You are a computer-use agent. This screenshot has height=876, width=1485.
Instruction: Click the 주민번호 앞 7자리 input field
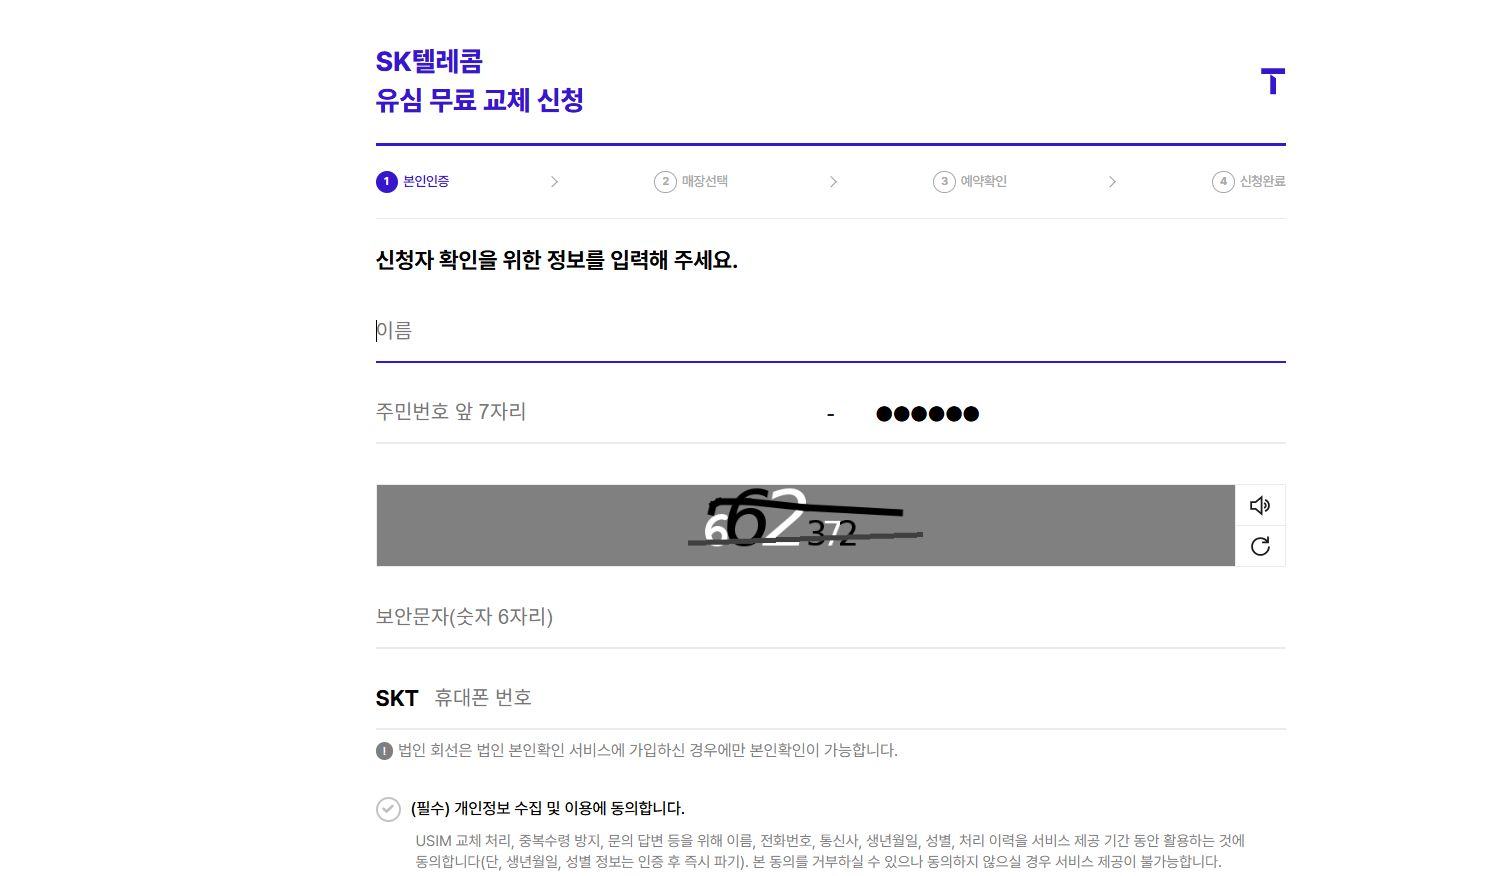tap(596, 412)
